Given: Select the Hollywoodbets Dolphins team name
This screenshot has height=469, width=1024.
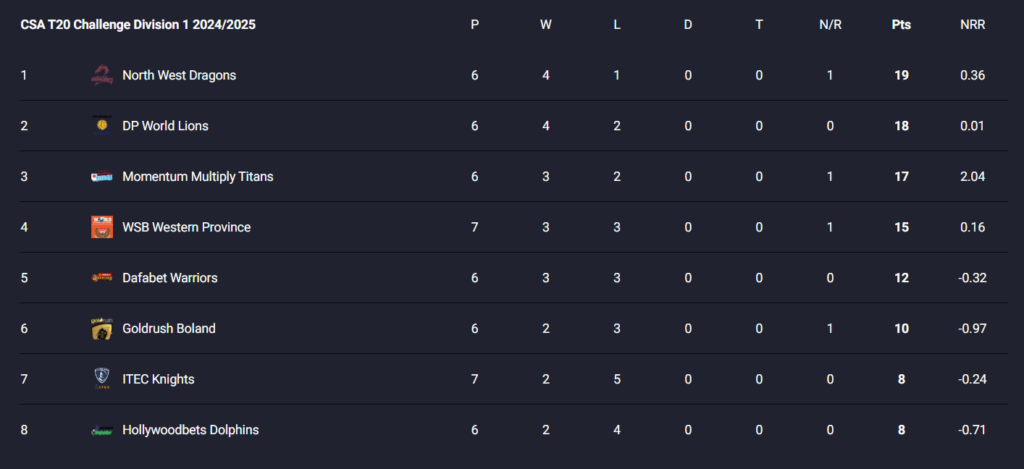Looking at the screenshot, I should click(191, 430).
